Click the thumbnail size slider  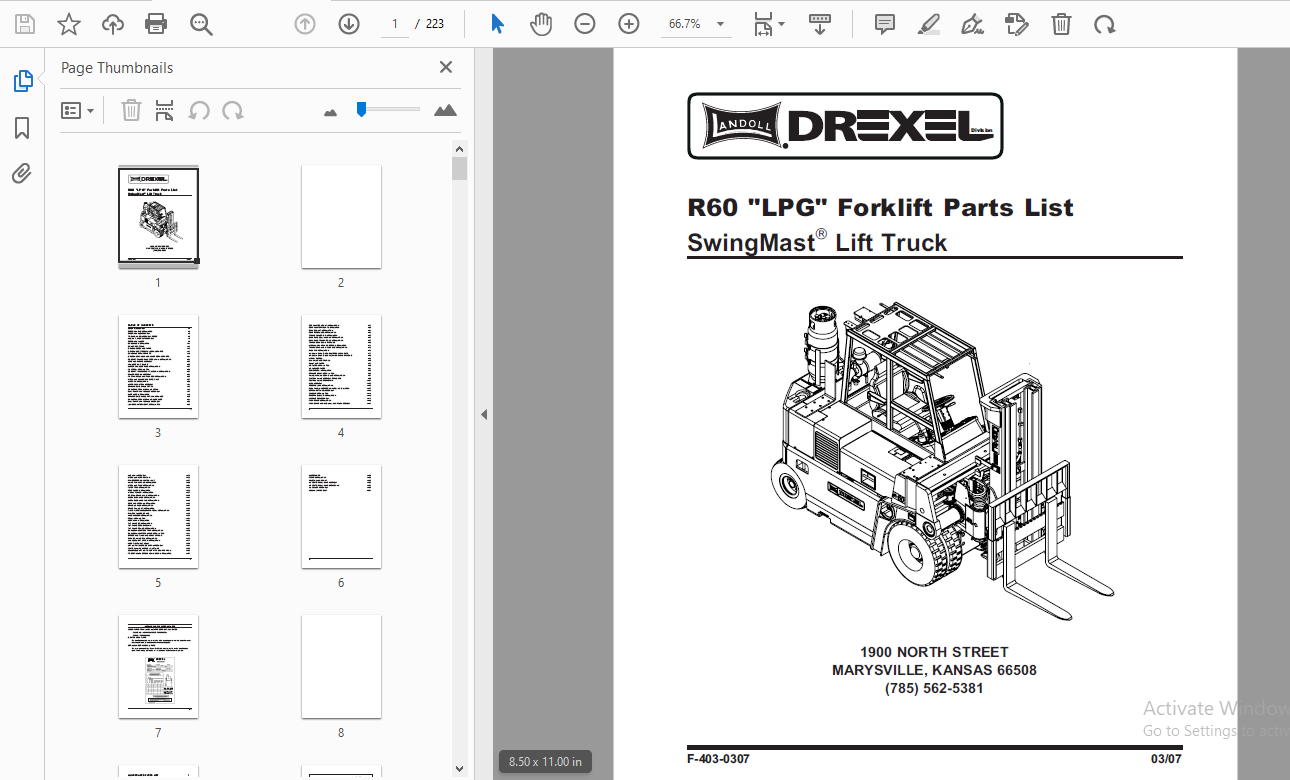[x=390, y=108]
